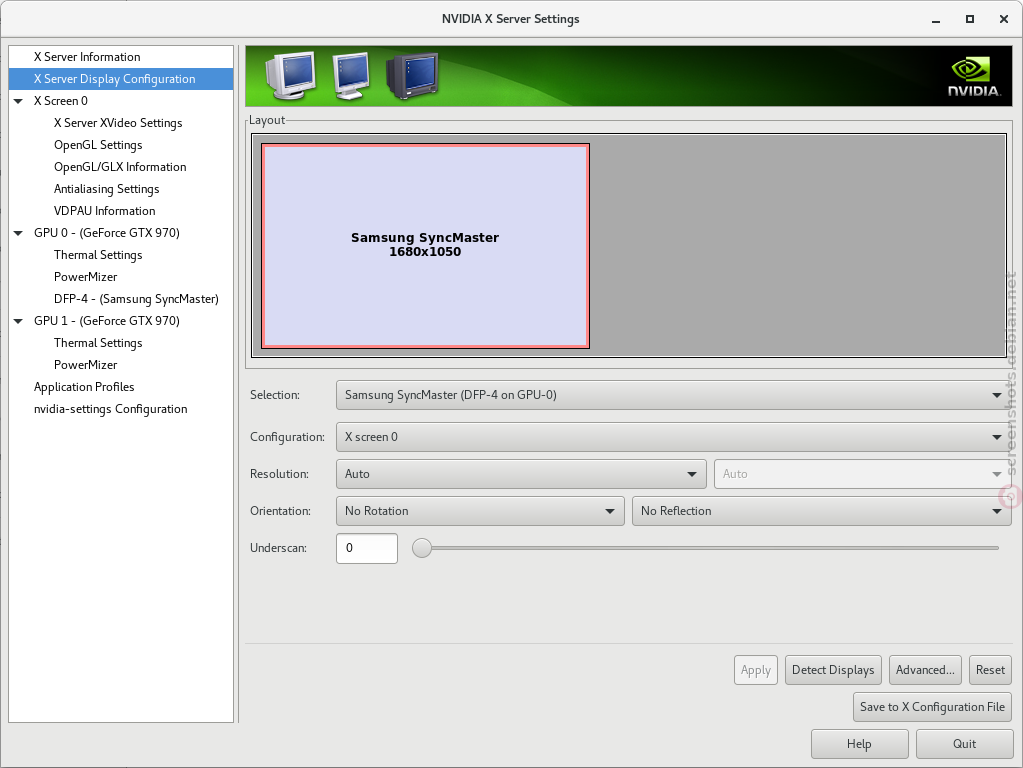Click the Quit button
This screenshot has width=1023, height=768.
[x=964, y=744]
